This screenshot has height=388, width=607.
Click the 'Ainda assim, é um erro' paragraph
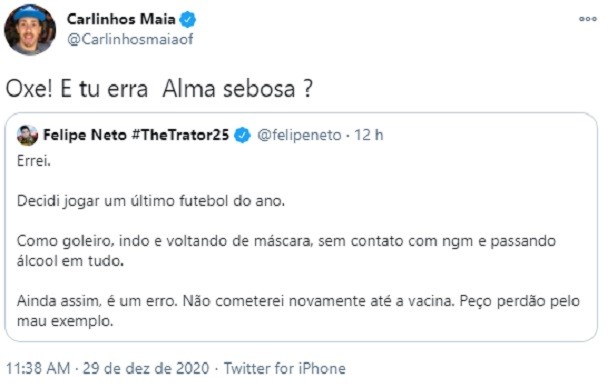click(298, 311)
